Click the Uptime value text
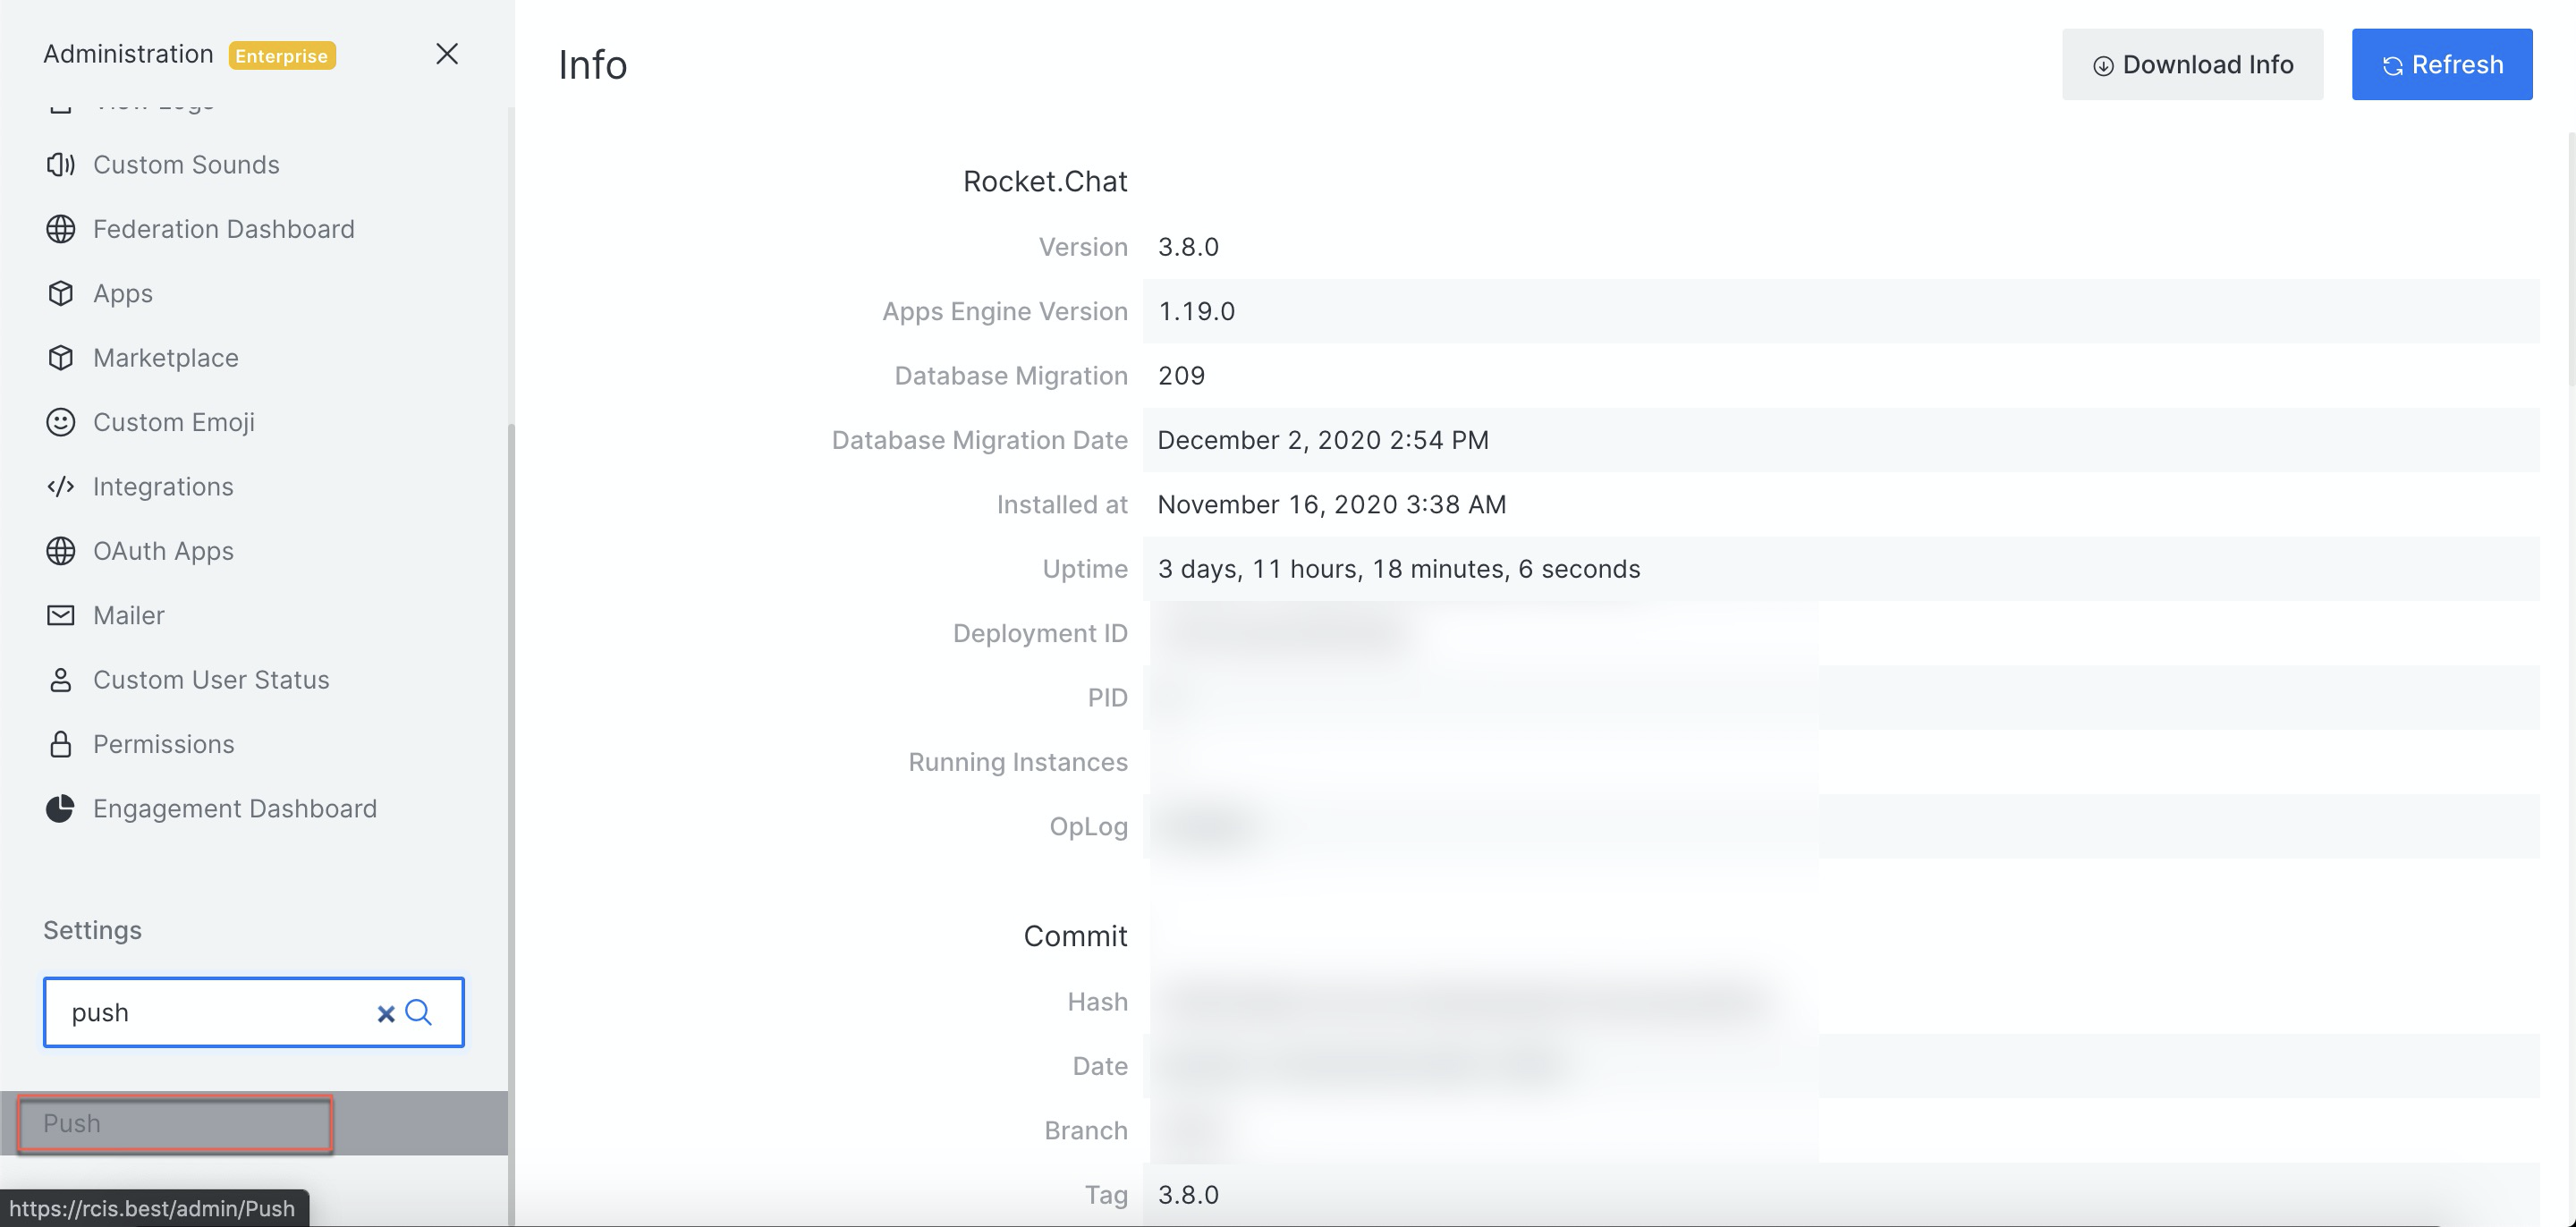 coord(1399,569)
